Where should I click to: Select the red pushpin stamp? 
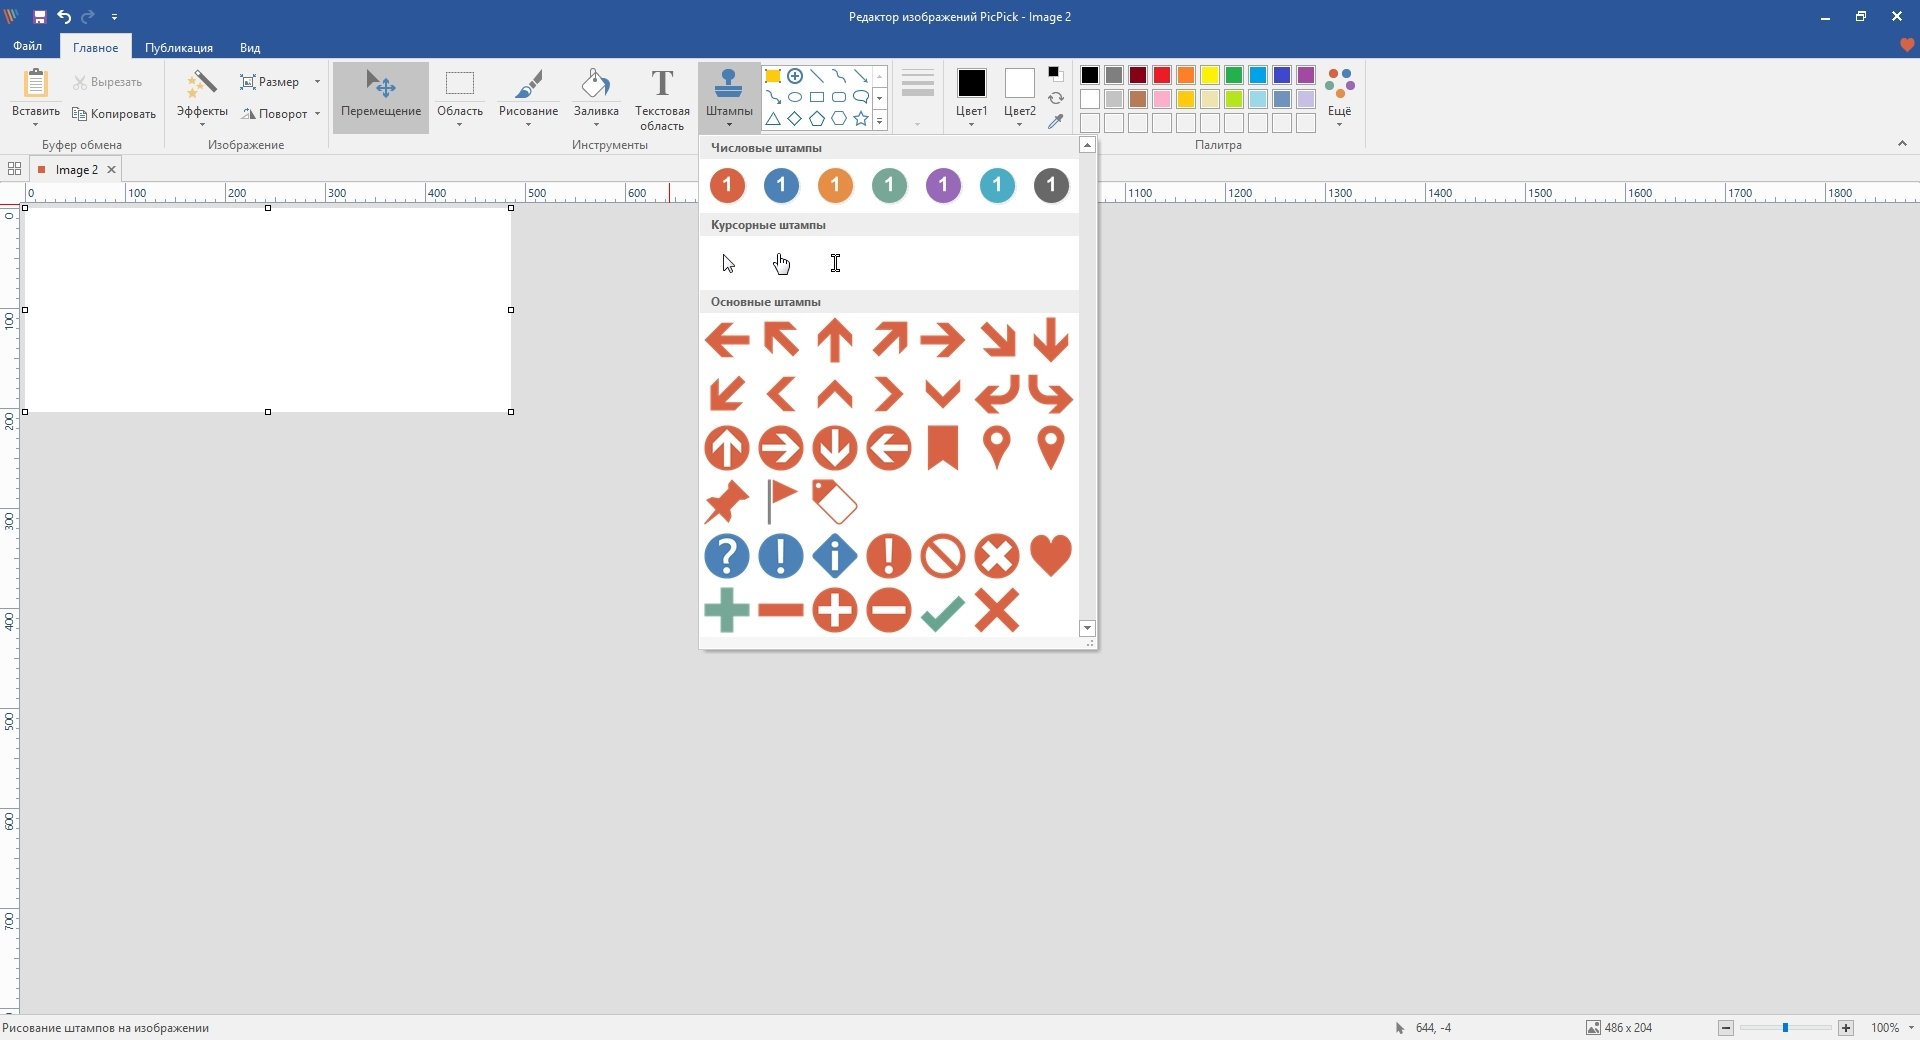726,502
